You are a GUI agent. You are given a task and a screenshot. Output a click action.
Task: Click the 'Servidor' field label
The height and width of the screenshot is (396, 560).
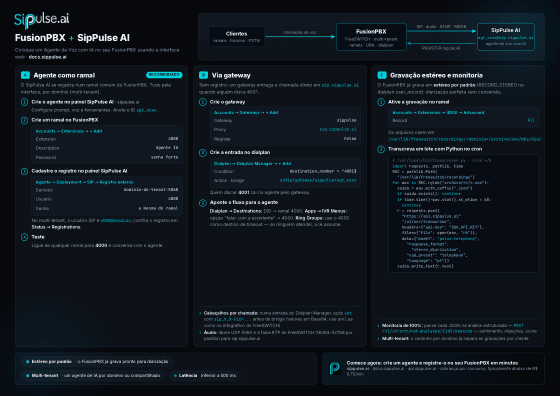coord(44,190)
